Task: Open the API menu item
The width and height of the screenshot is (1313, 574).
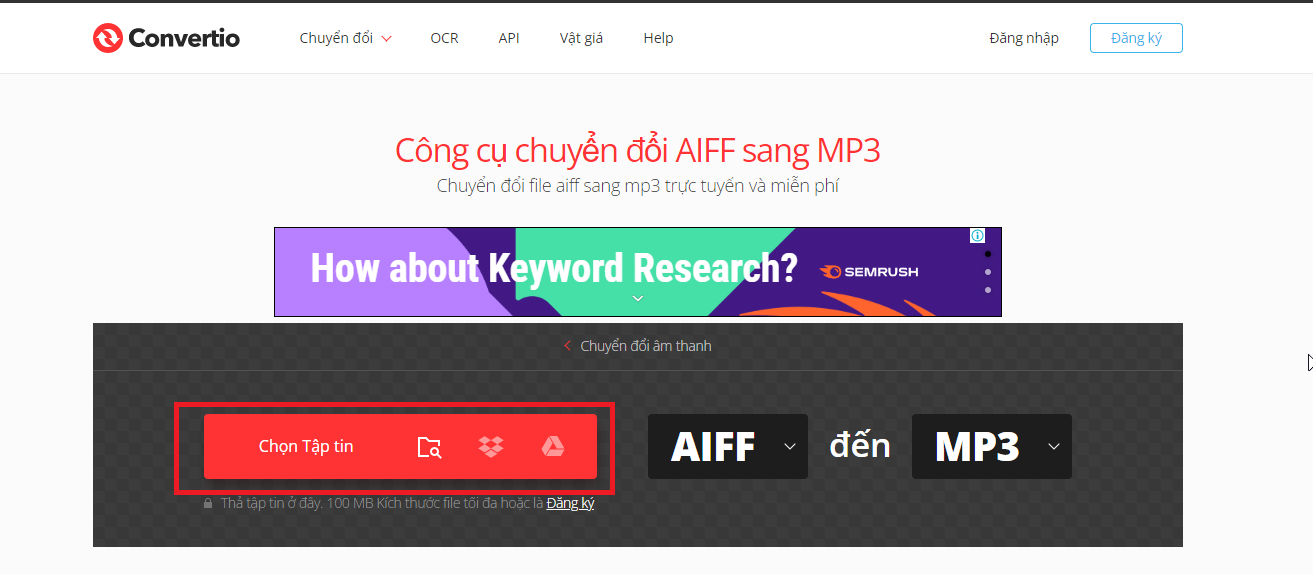Action: (509, 38)
